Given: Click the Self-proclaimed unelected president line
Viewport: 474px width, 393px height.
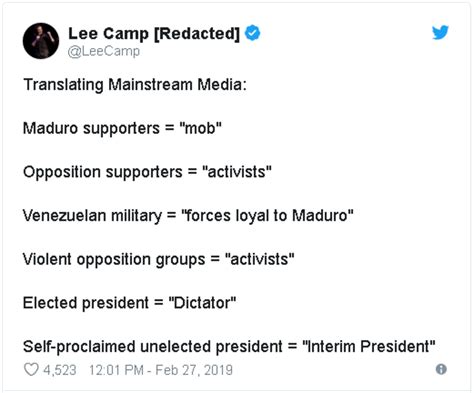Looking at the screenshot, I should point(229,346).
